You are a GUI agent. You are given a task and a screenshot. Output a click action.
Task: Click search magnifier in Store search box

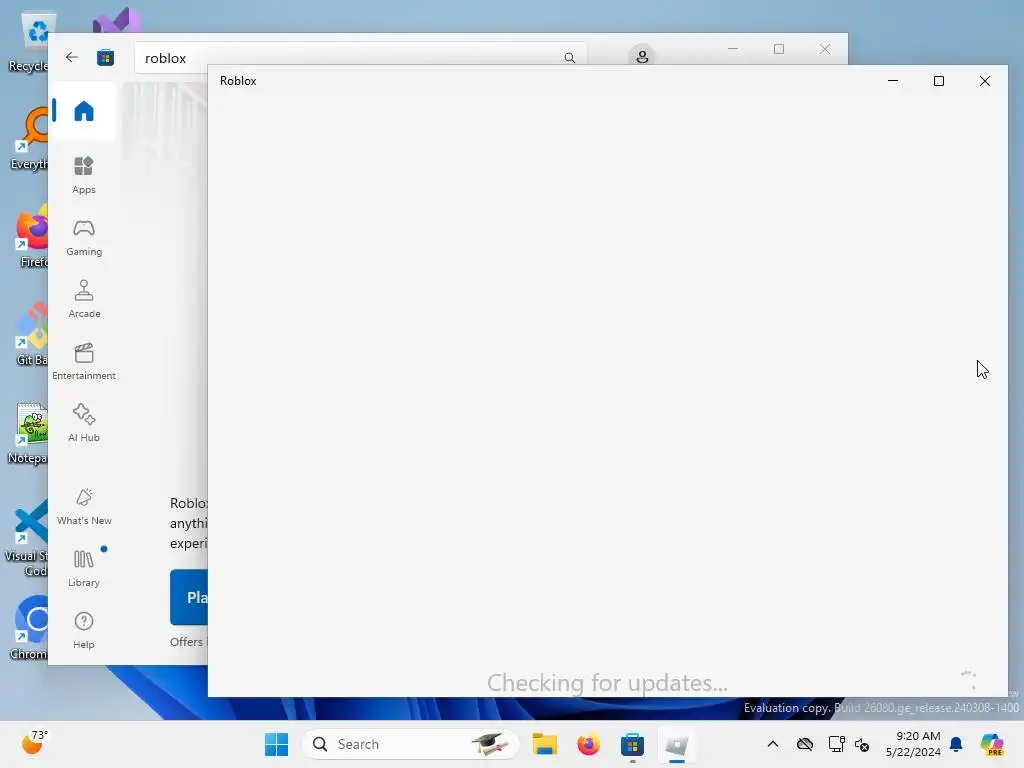(x=569, y=58)
